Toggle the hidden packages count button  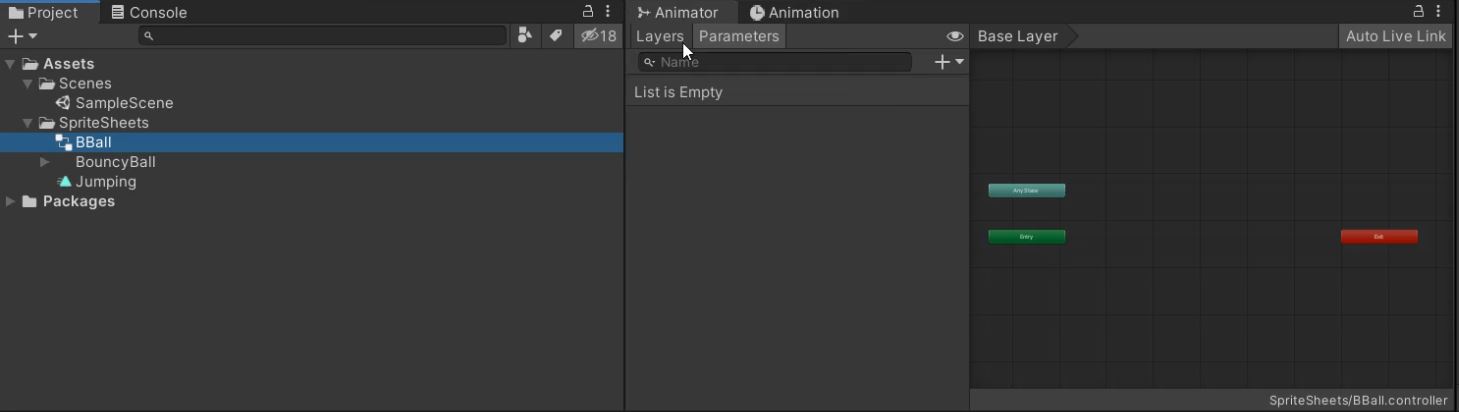click(599, 36)
